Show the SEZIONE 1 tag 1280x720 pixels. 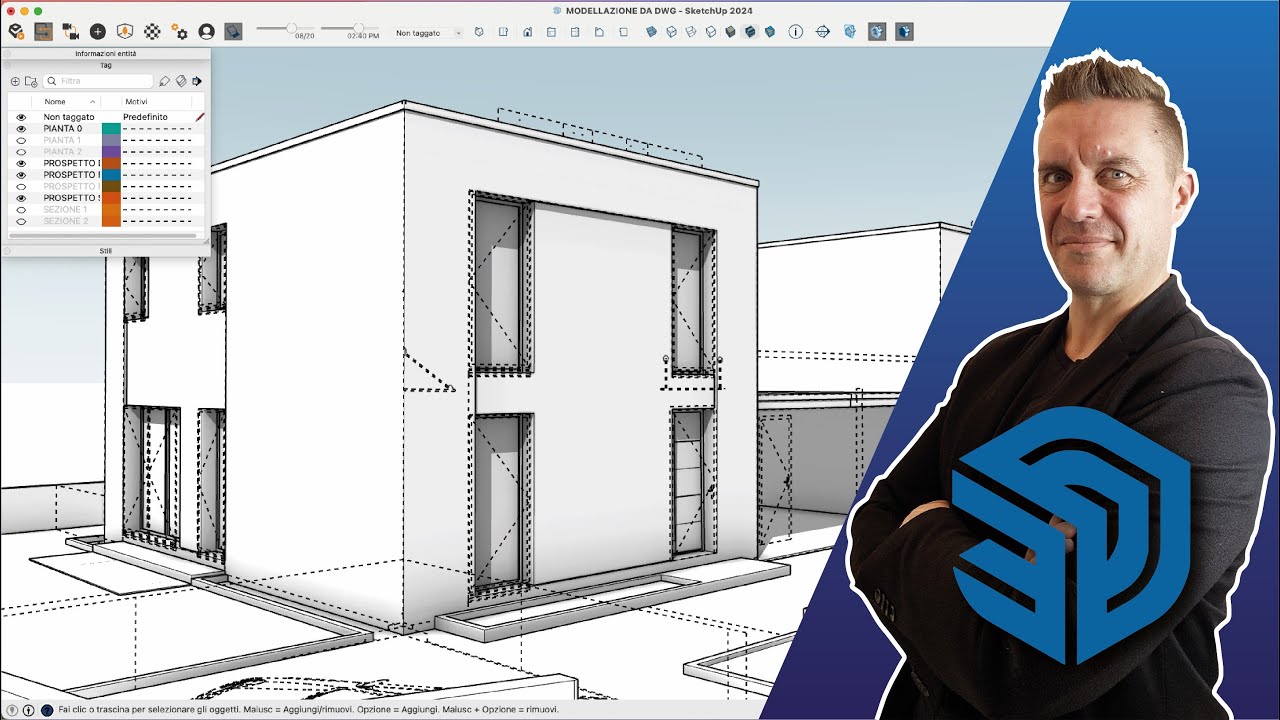click(21, 210)
